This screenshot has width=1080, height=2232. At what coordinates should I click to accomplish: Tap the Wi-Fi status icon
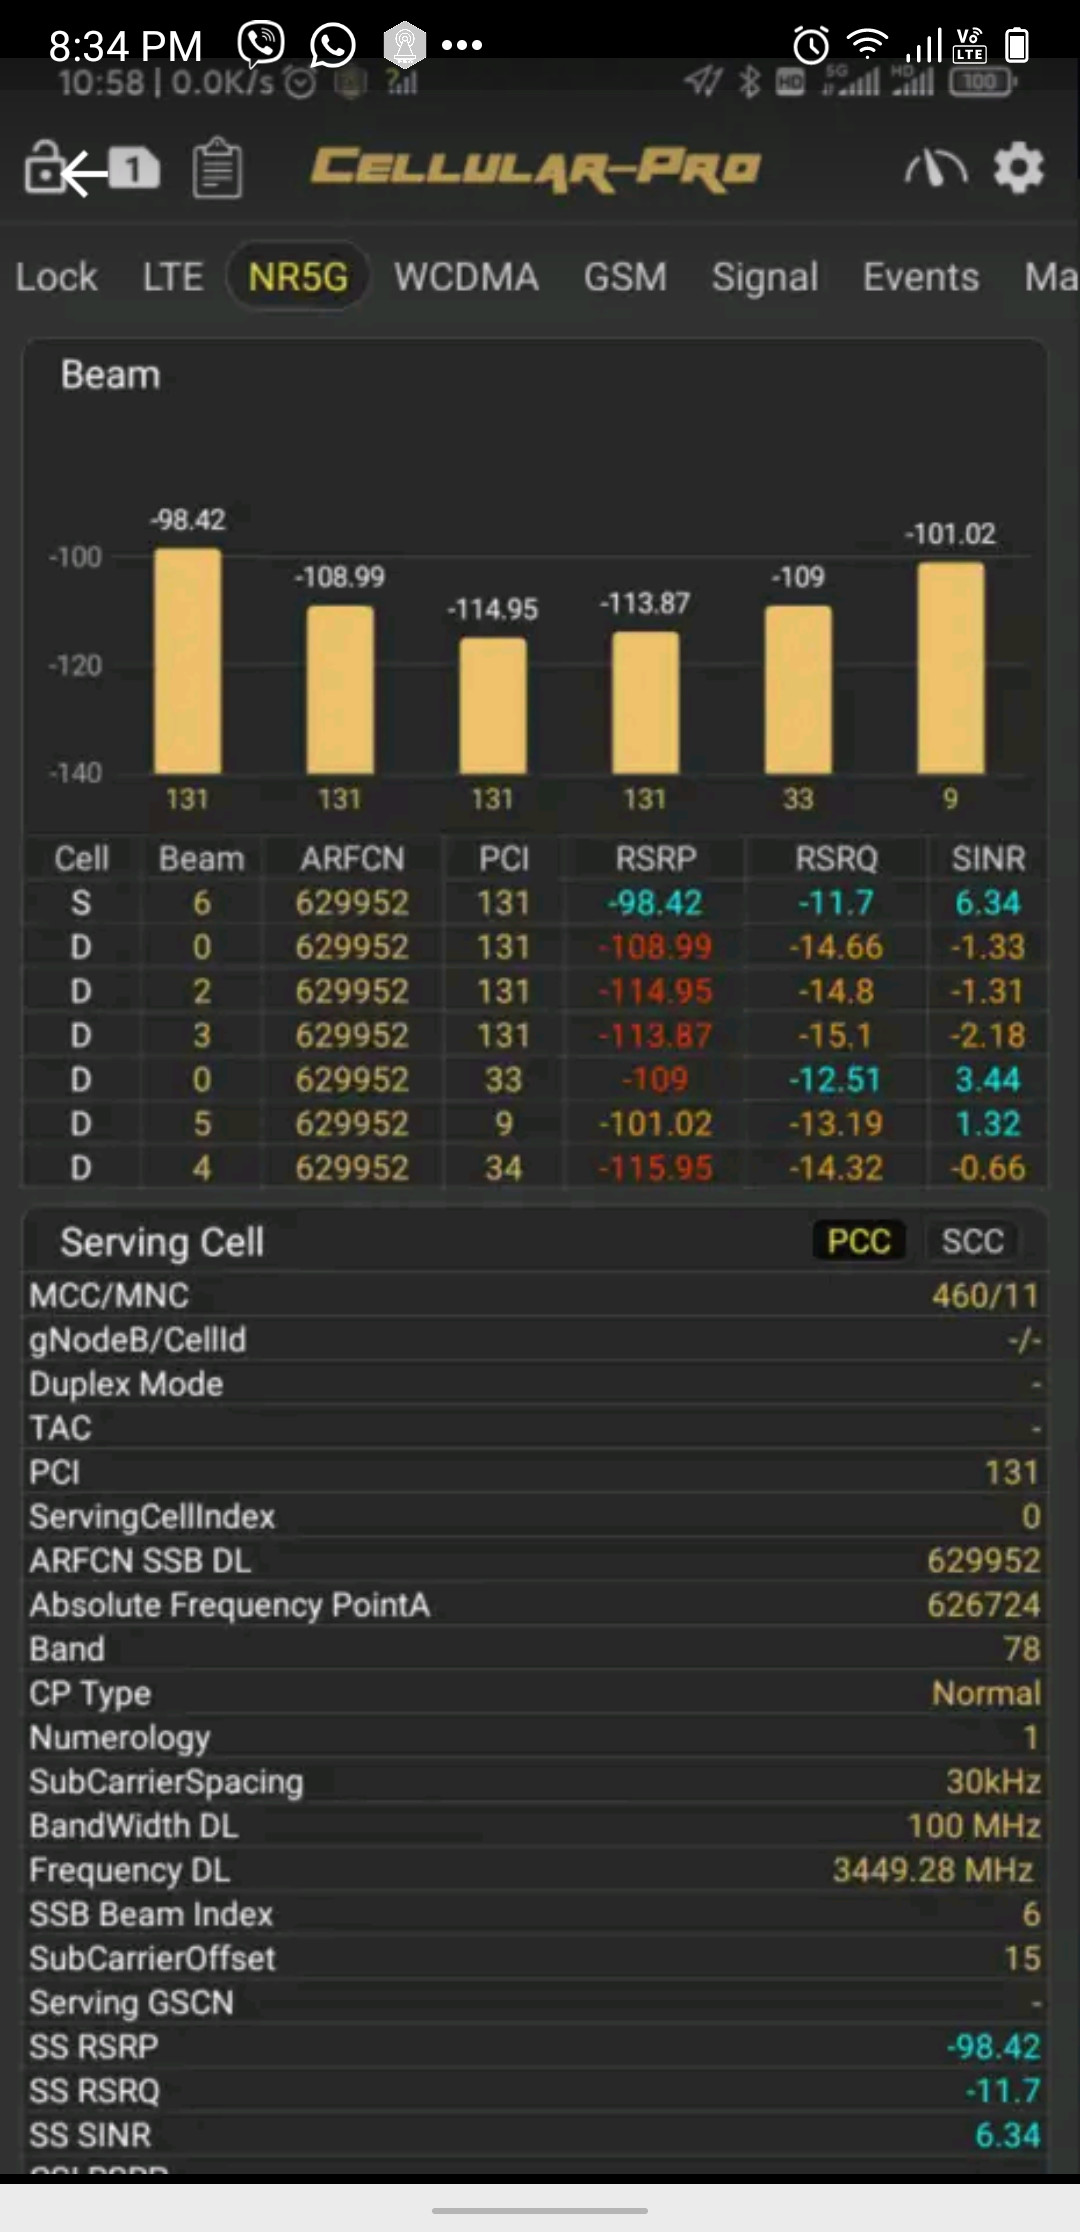click(867, 45)
